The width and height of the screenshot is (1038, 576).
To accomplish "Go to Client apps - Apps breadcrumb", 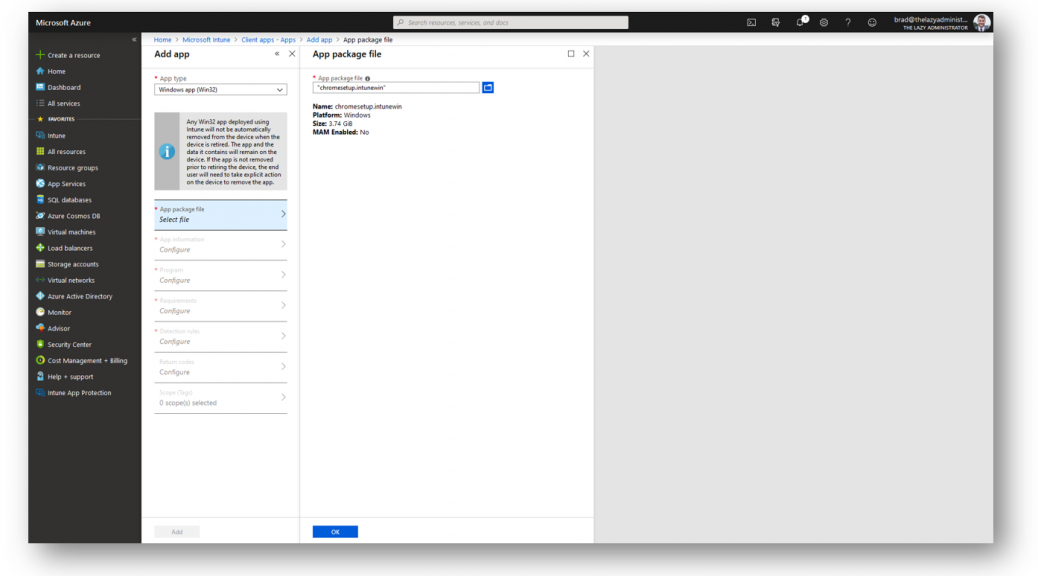I will [268, 40].
